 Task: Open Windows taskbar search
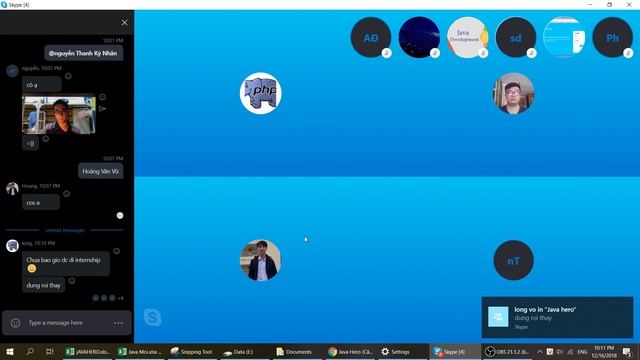pos(30,351)
